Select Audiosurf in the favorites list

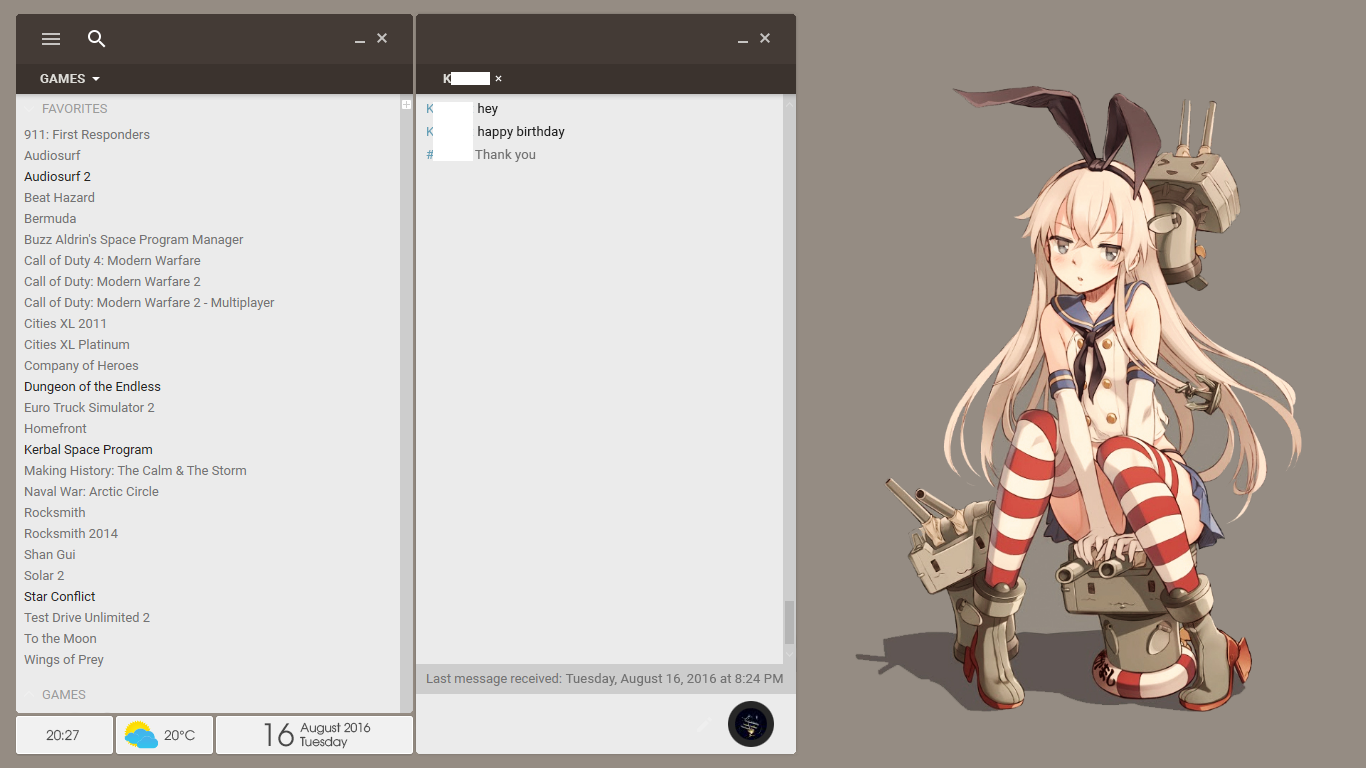coord(52,156)
